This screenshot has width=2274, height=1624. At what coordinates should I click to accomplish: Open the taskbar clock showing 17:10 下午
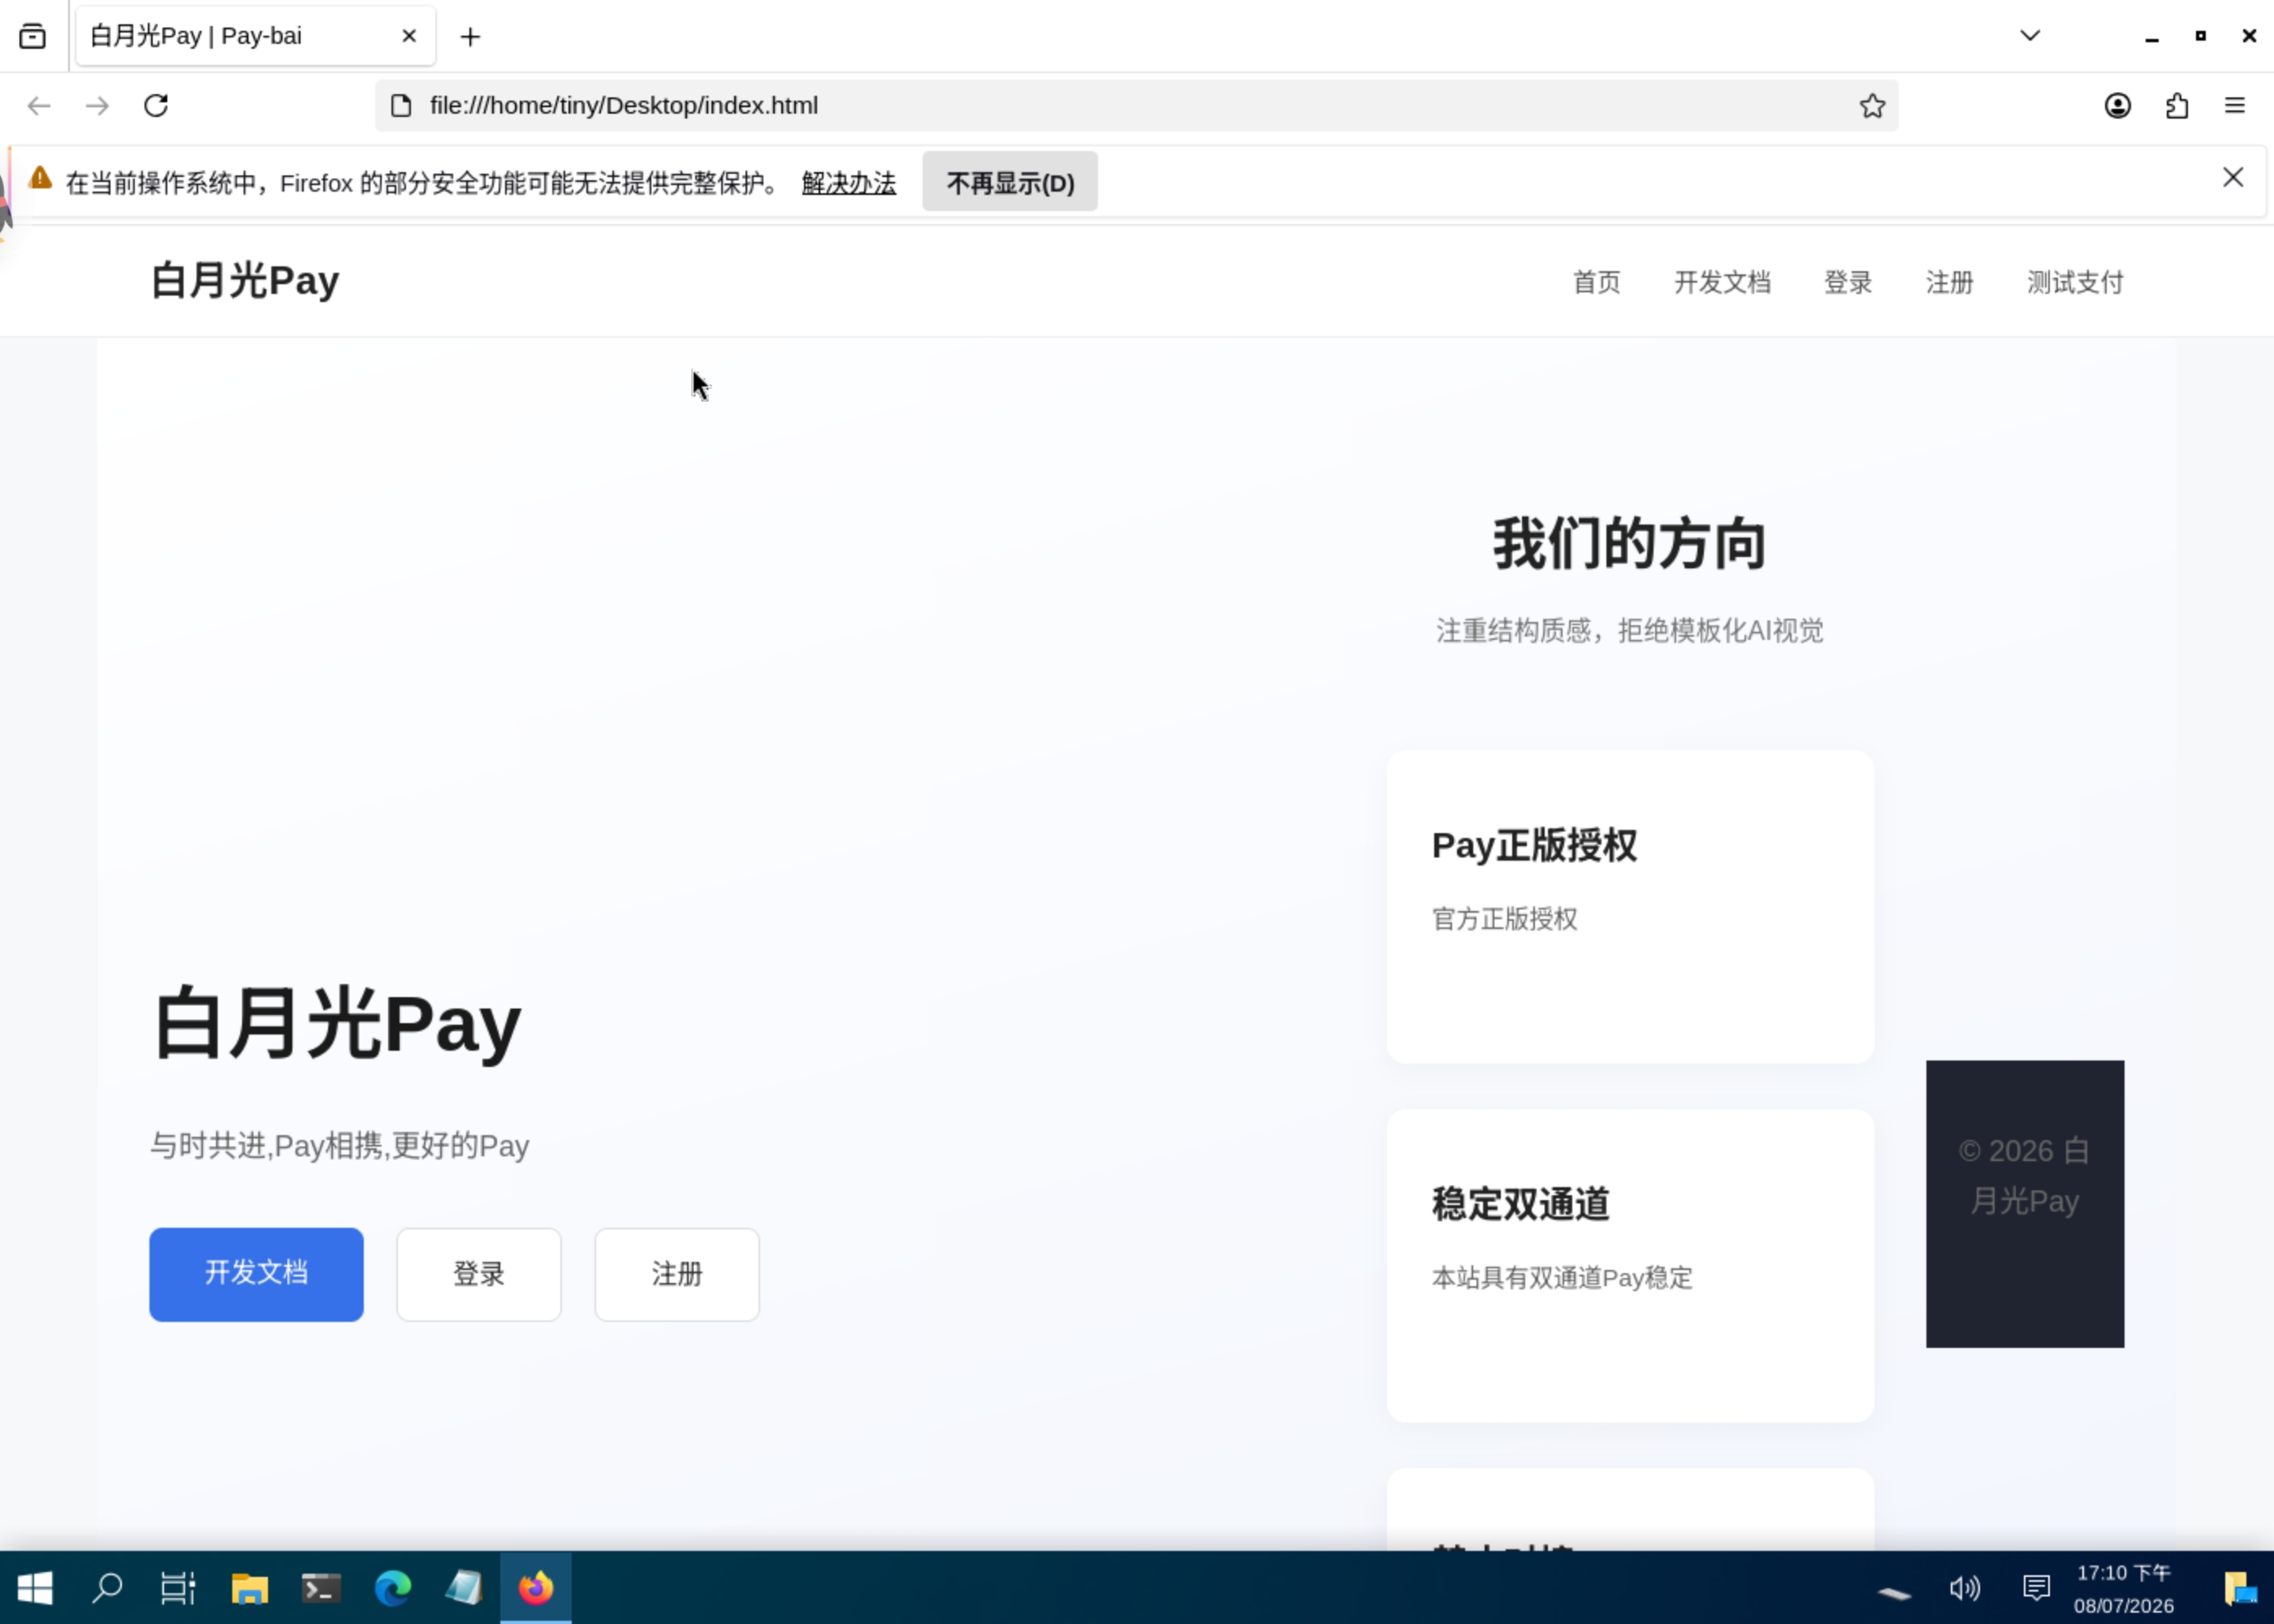tap(2123, 1589)
